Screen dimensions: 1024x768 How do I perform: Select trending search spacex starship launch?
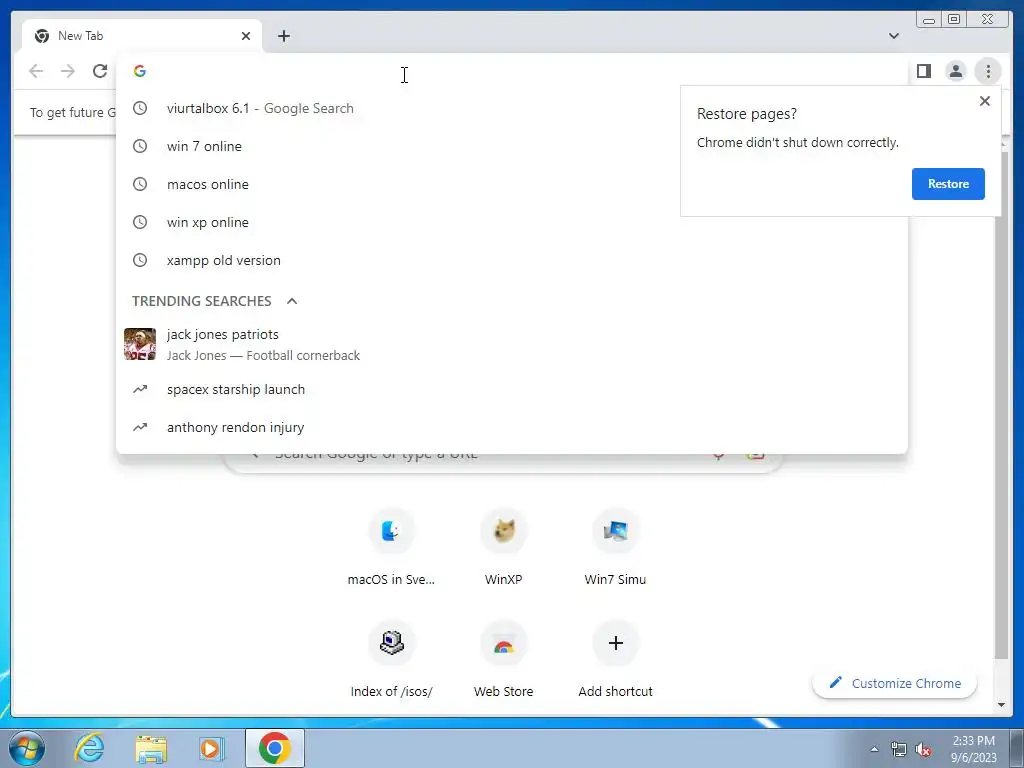coord(512,389)
